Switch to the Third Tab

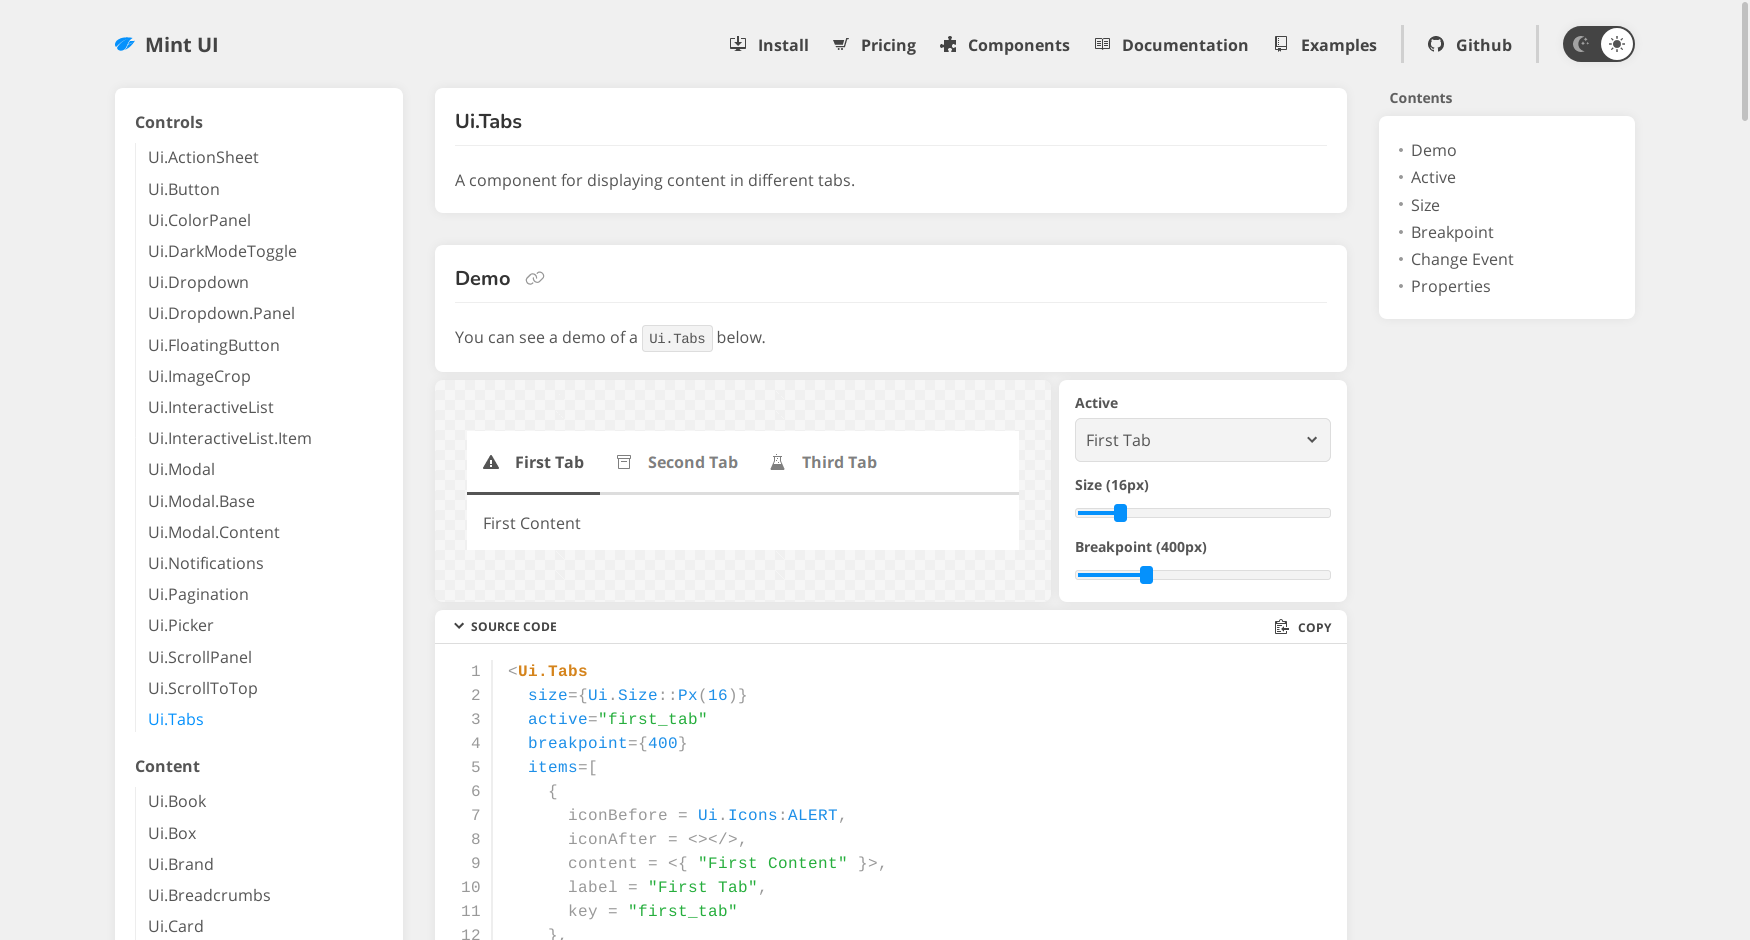pyautogui.click(x=839, y=461)
